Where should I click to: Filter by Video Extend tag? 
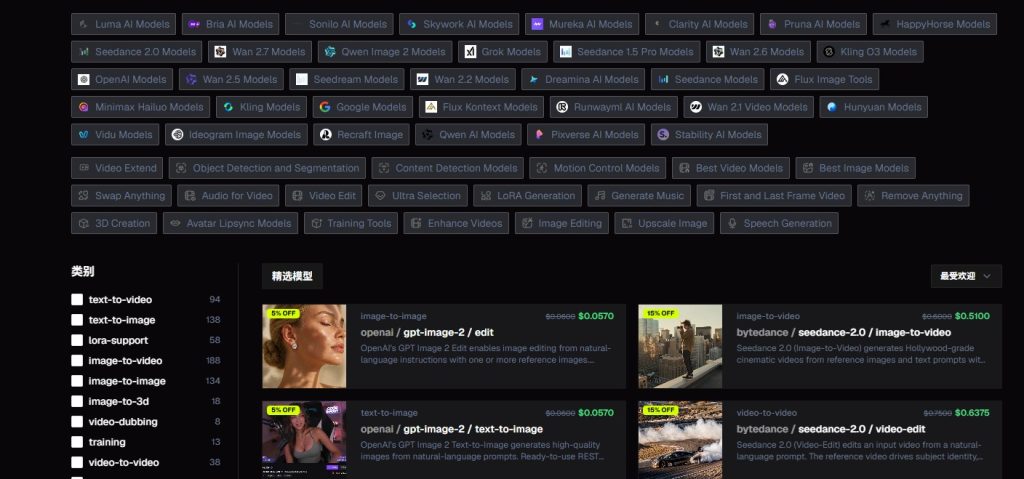(118, 168)
